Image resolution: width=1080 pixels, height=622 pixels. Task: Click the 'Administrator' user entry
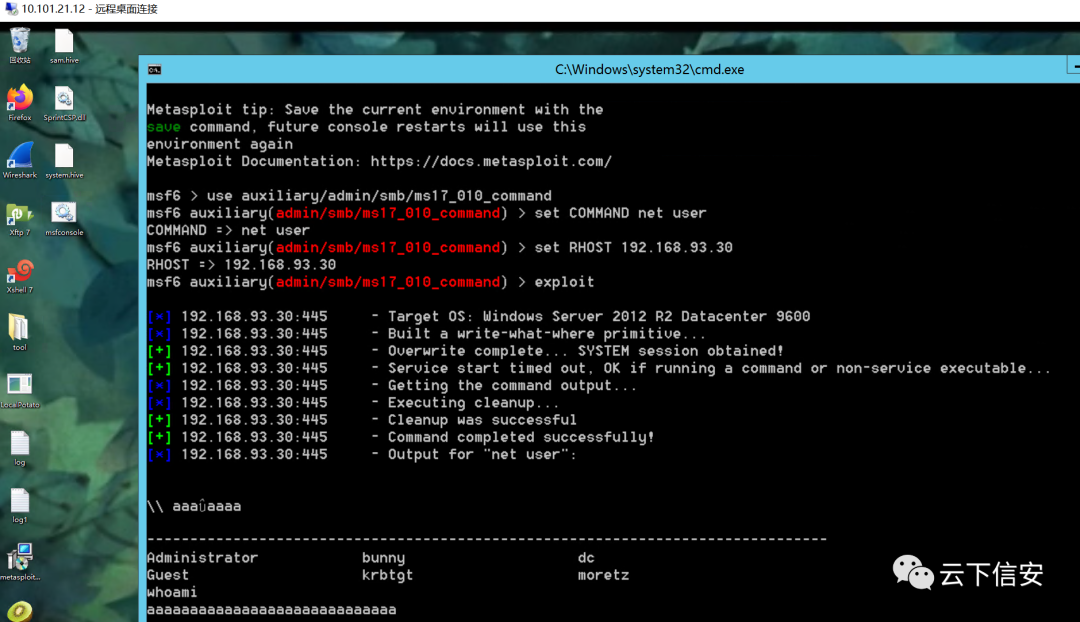pyautogui.click(x=202, y=557)
